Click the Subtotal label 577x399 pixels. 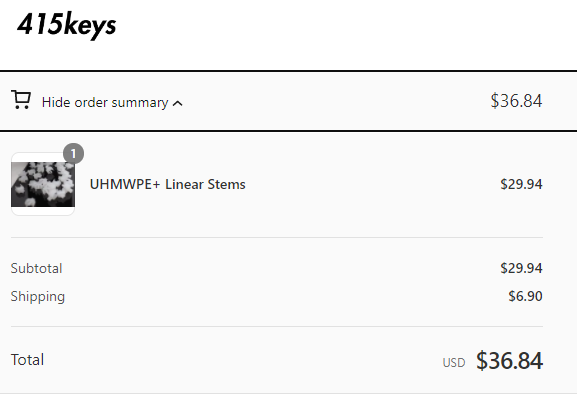[x=36, y=268]
